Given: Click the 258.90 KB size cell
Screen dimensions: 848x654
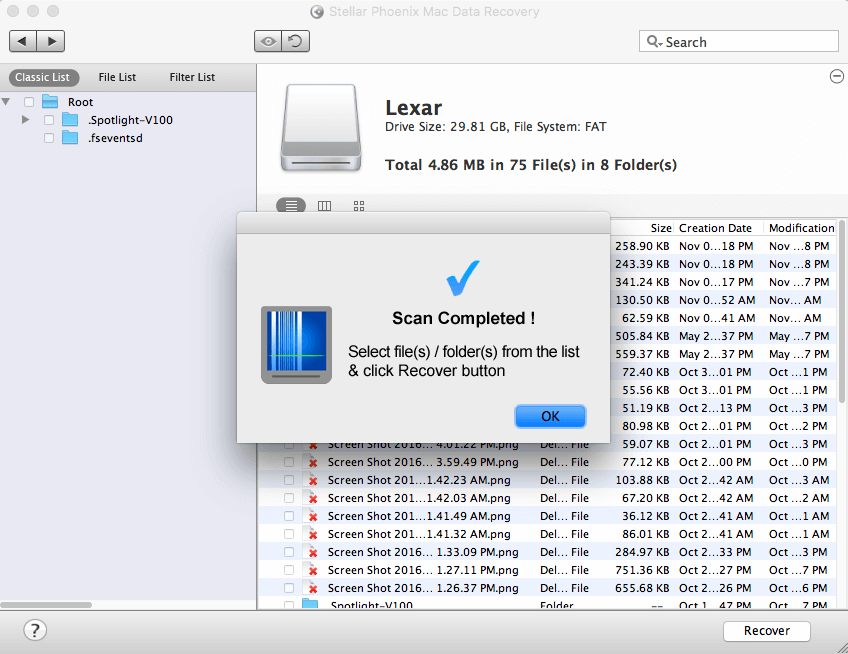Looking at the screenshot, I should [x=642, y=246].
